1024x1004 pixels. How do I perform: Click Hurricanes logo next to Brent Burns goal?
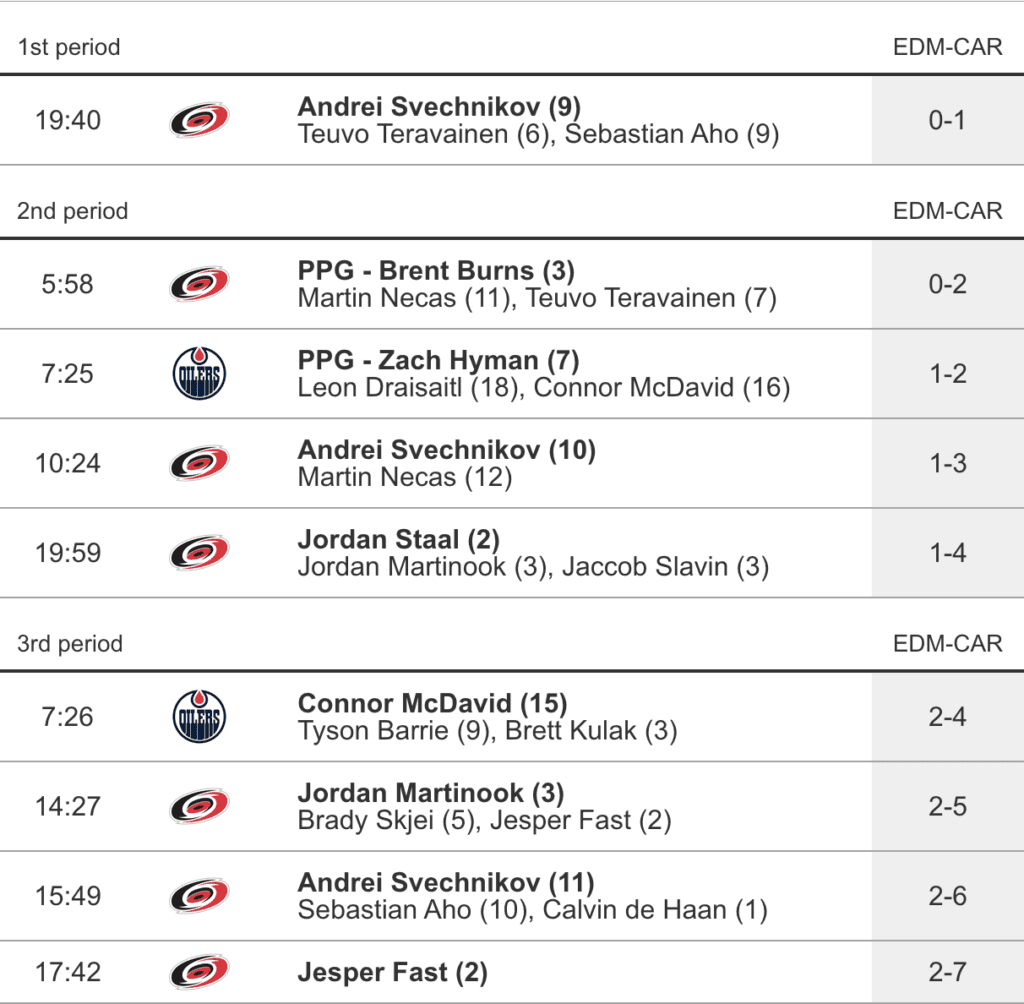199,284
